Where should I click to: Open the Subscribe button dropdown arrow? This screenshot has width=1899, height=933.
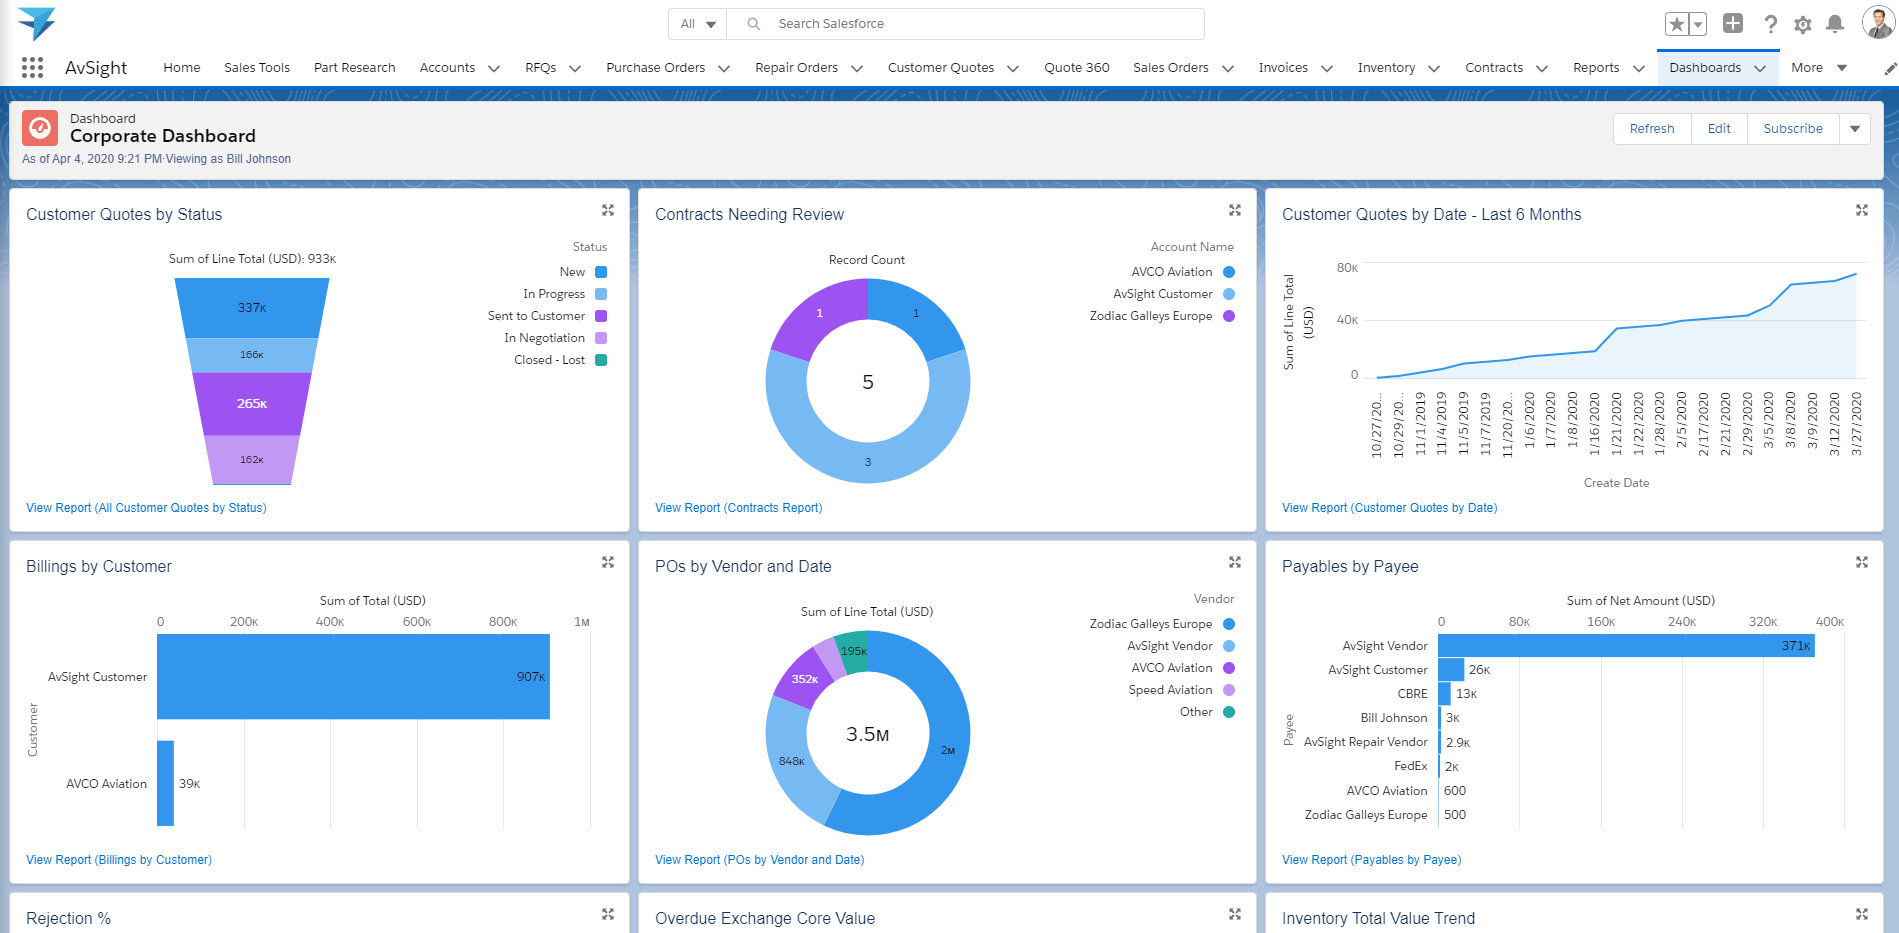click(x=1855, y=128)
